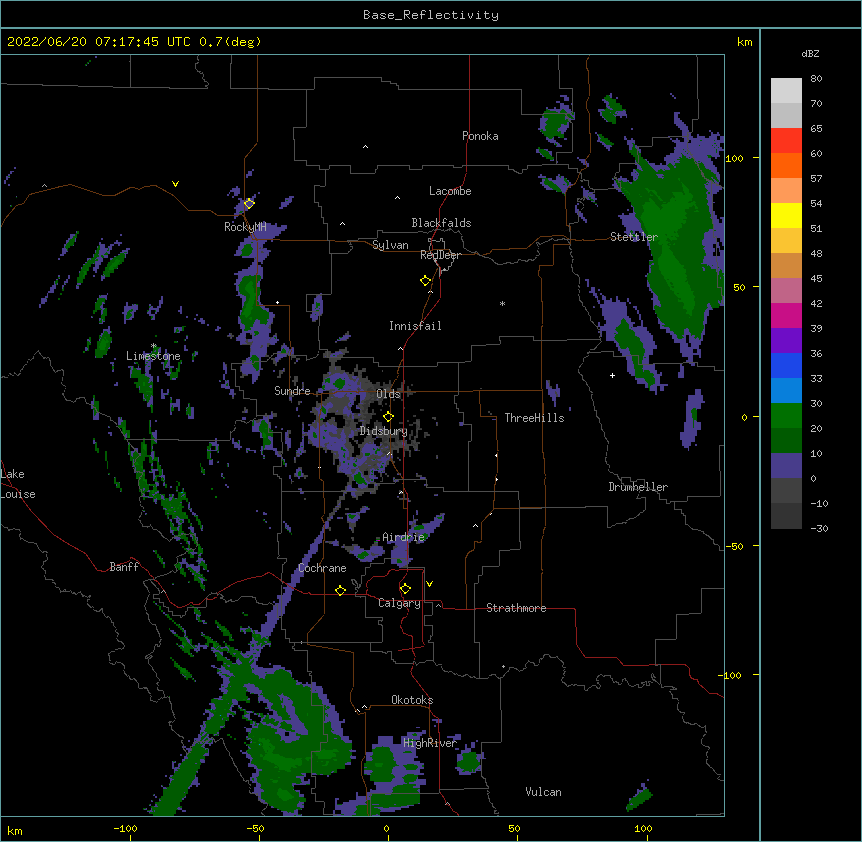The width and height of the screenshot is (862, 842).
Task: Click the Strathmore label
Action: [516, 608]
